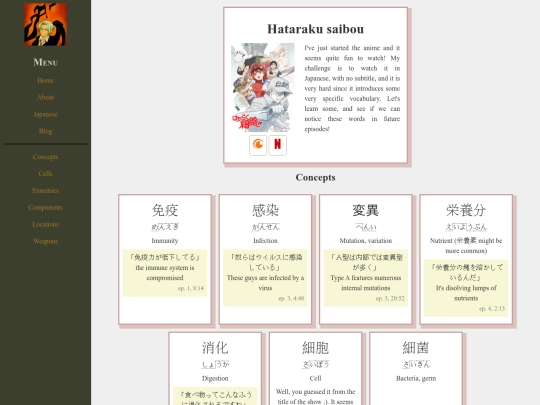This screenshot has width=540, height=405.
Task: Jump to the Weapons section
Action: (x=45, y=241)
